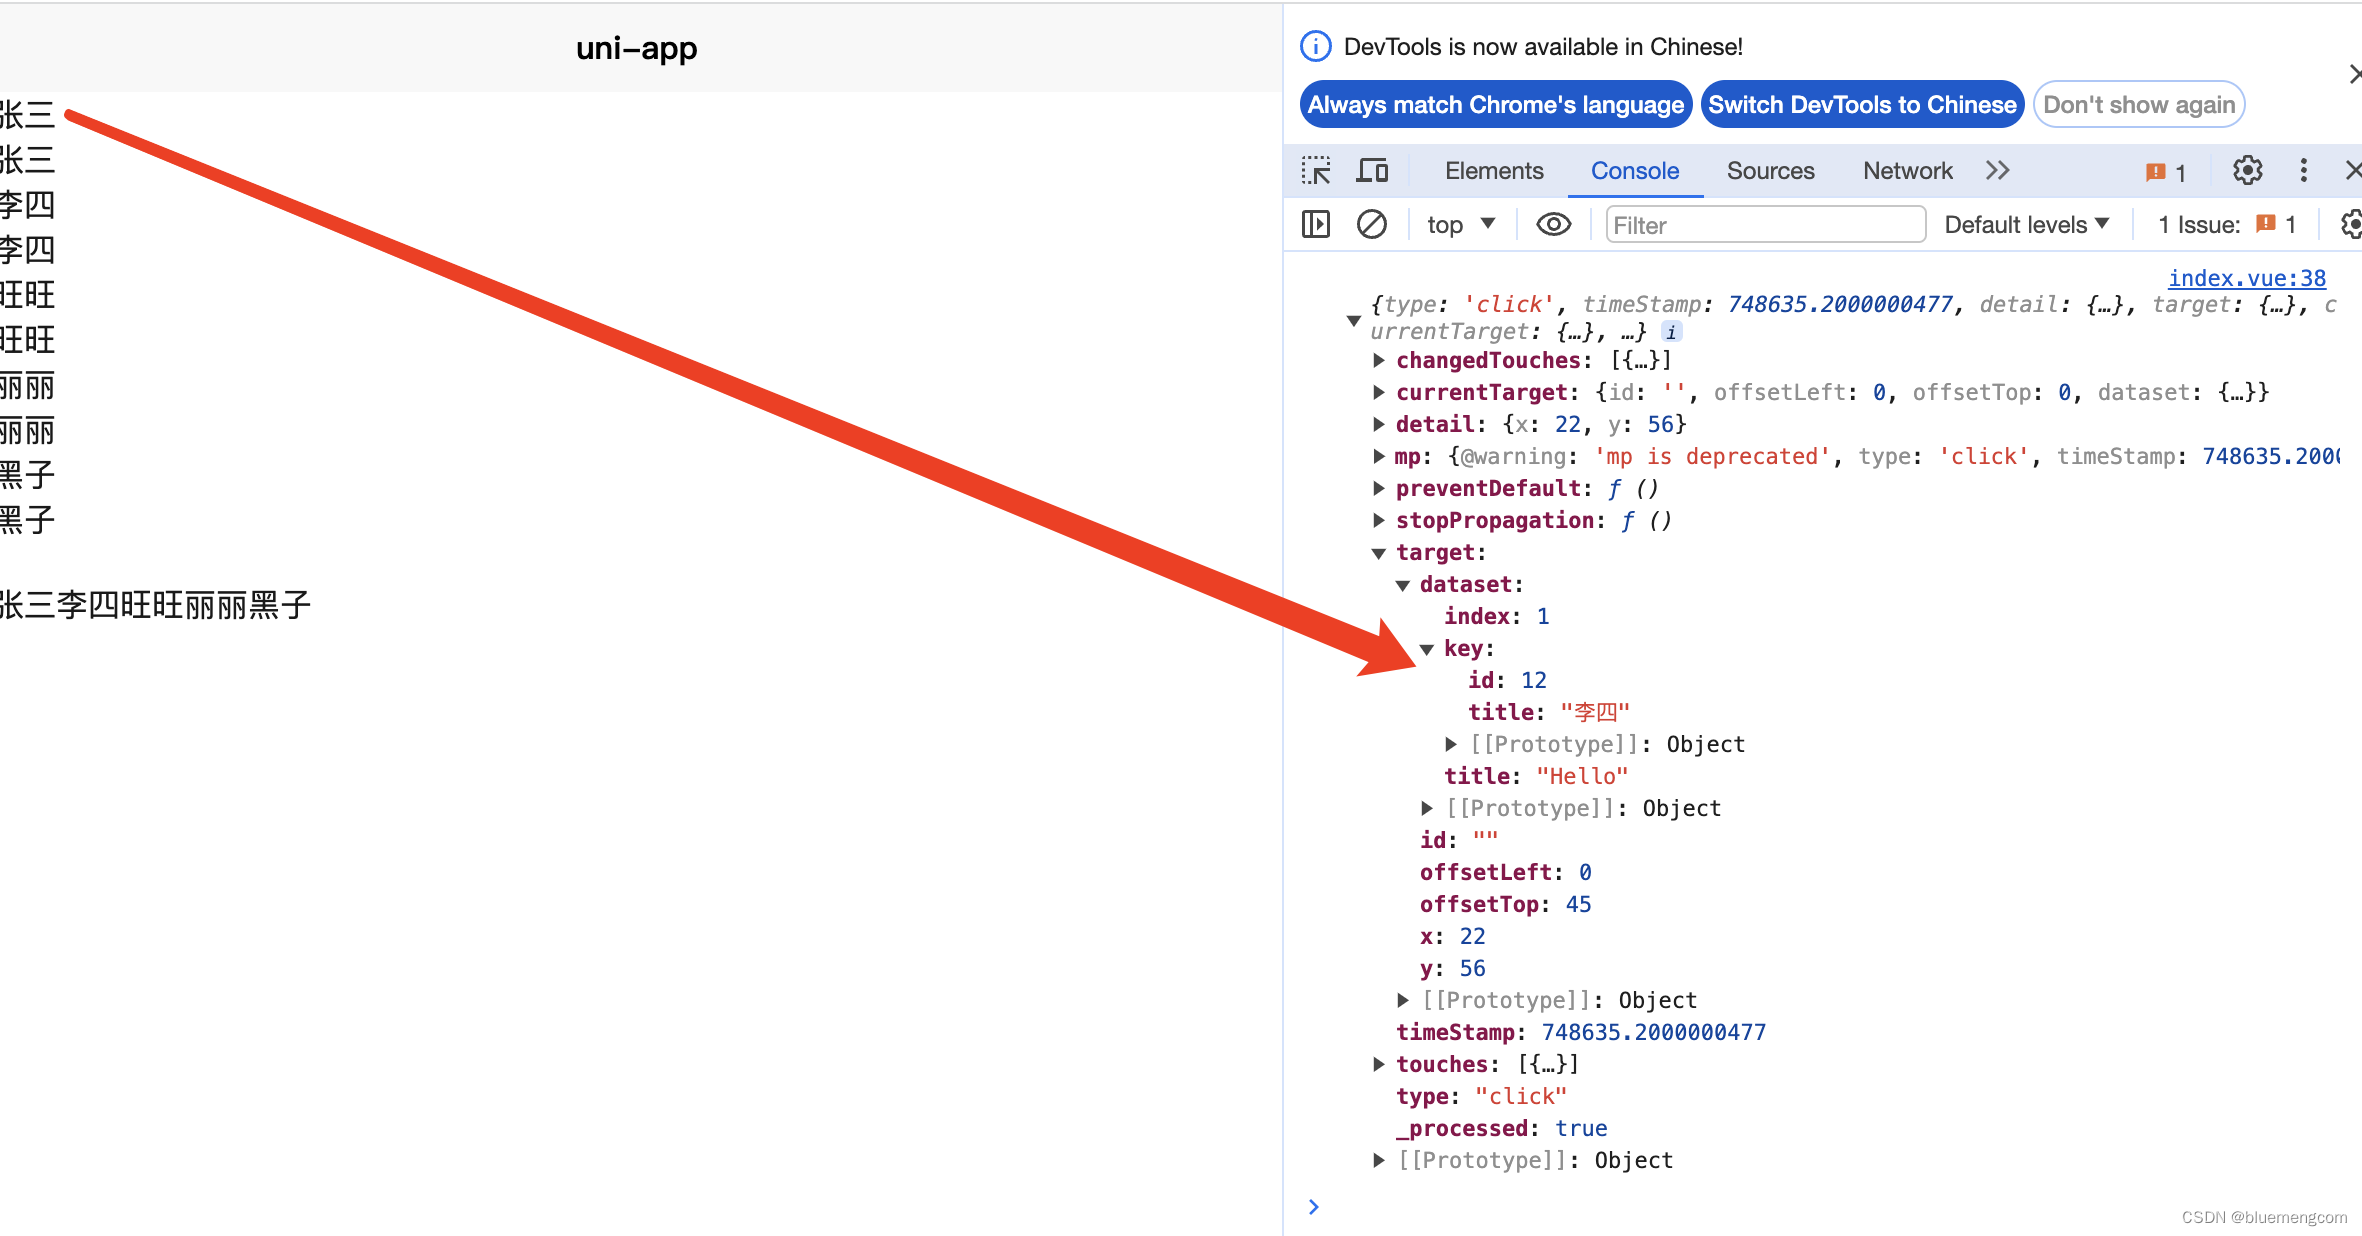Viewport: 2362px width, 1236px height.
Task: Open the customize DevTools three-dot menu
Action: (2303, 170)
